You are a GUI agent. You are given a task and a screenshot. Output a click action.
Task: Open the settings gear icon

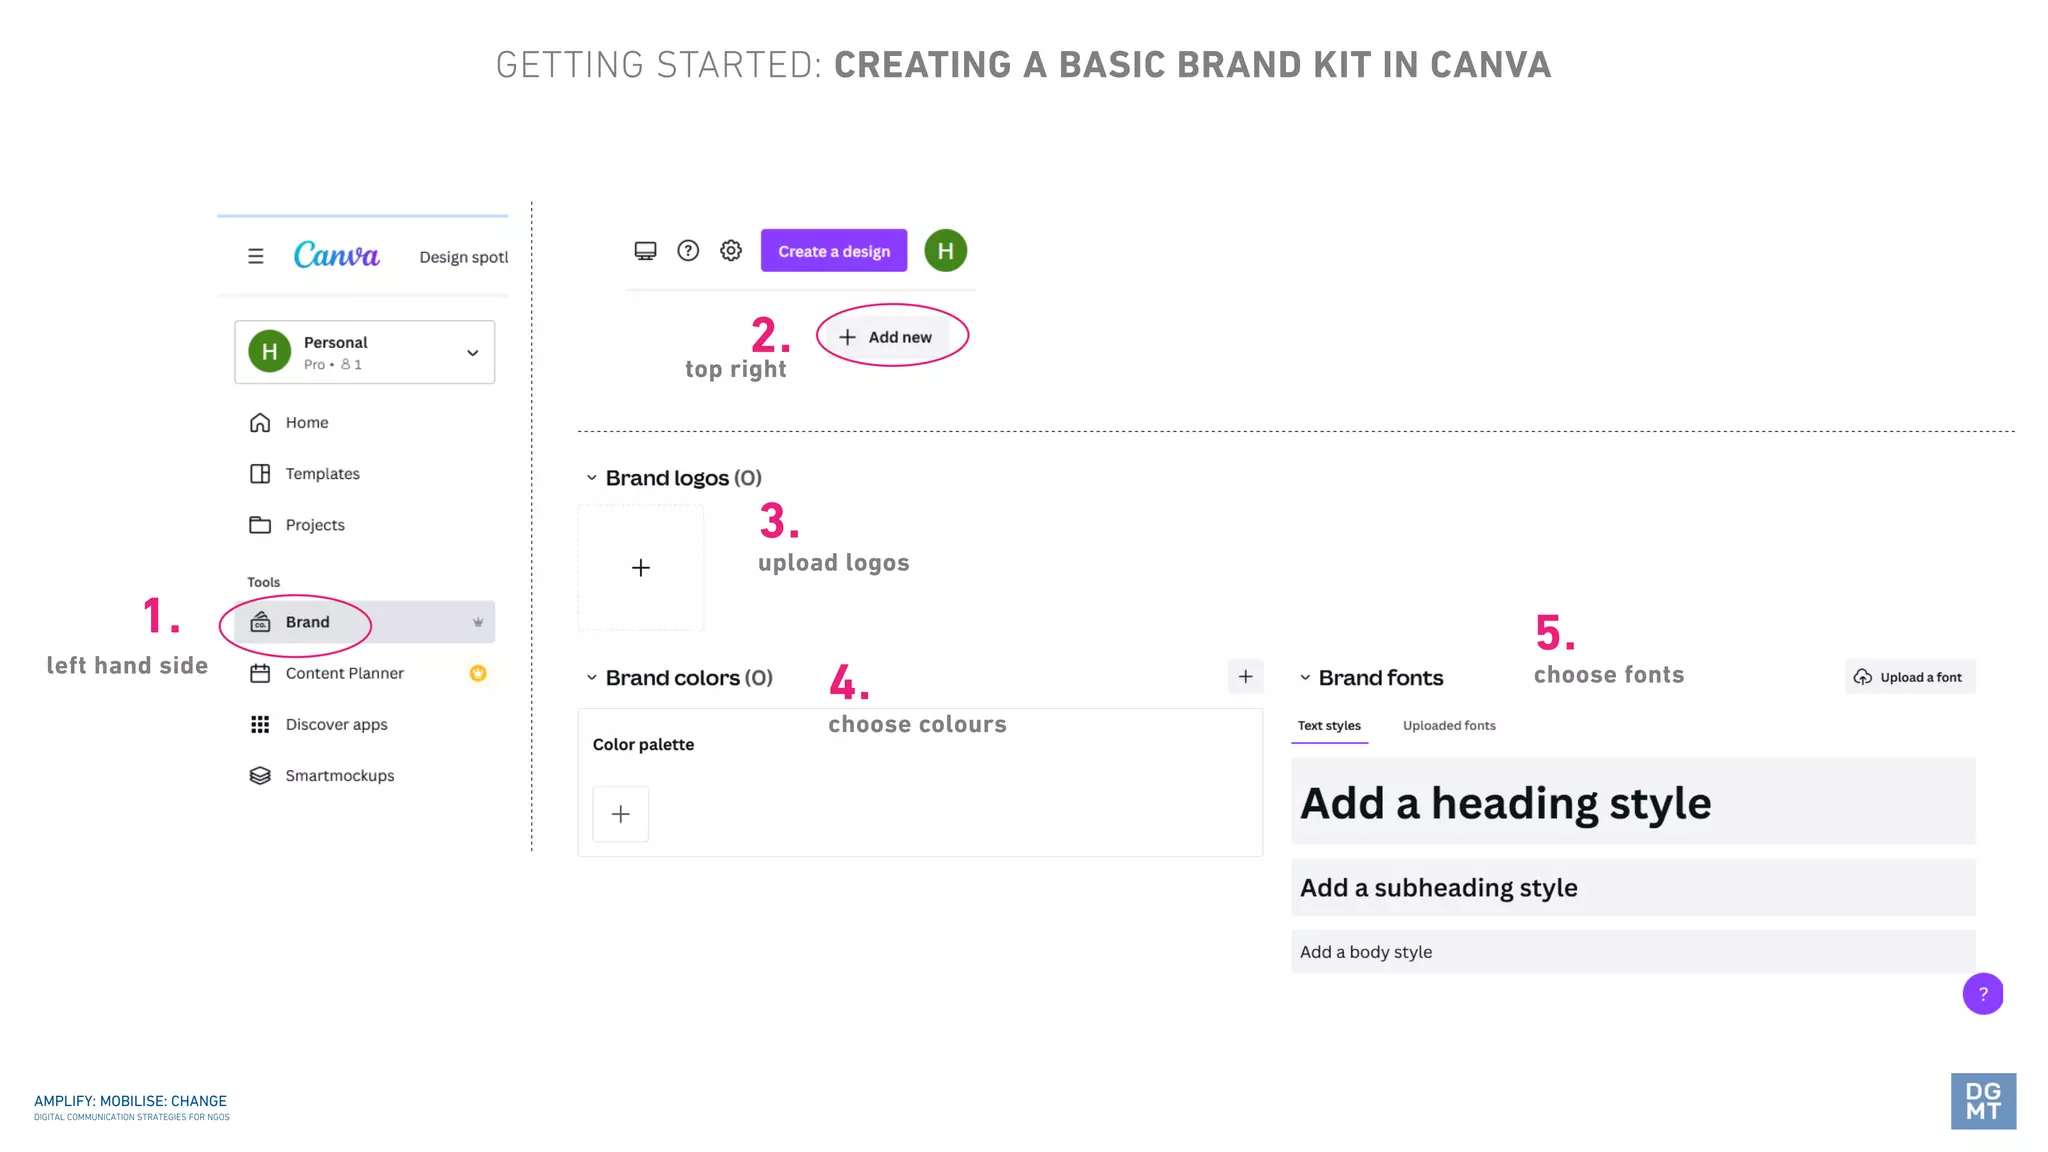coord(731,251)
